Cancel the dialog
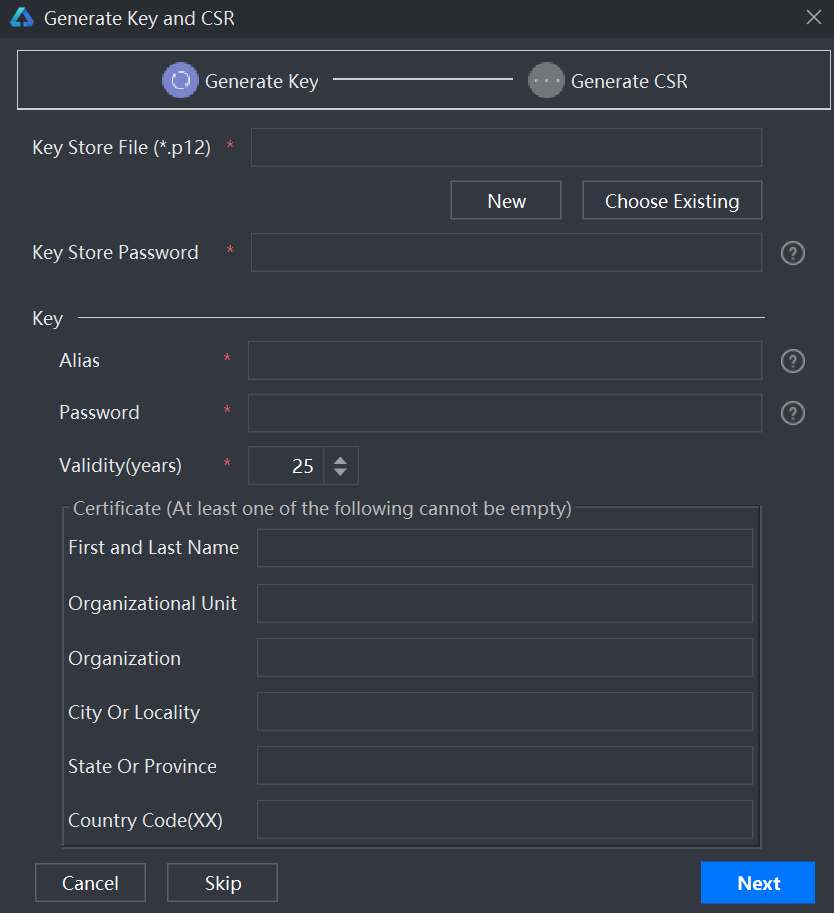The image size is (834, 913). (90, 883)
